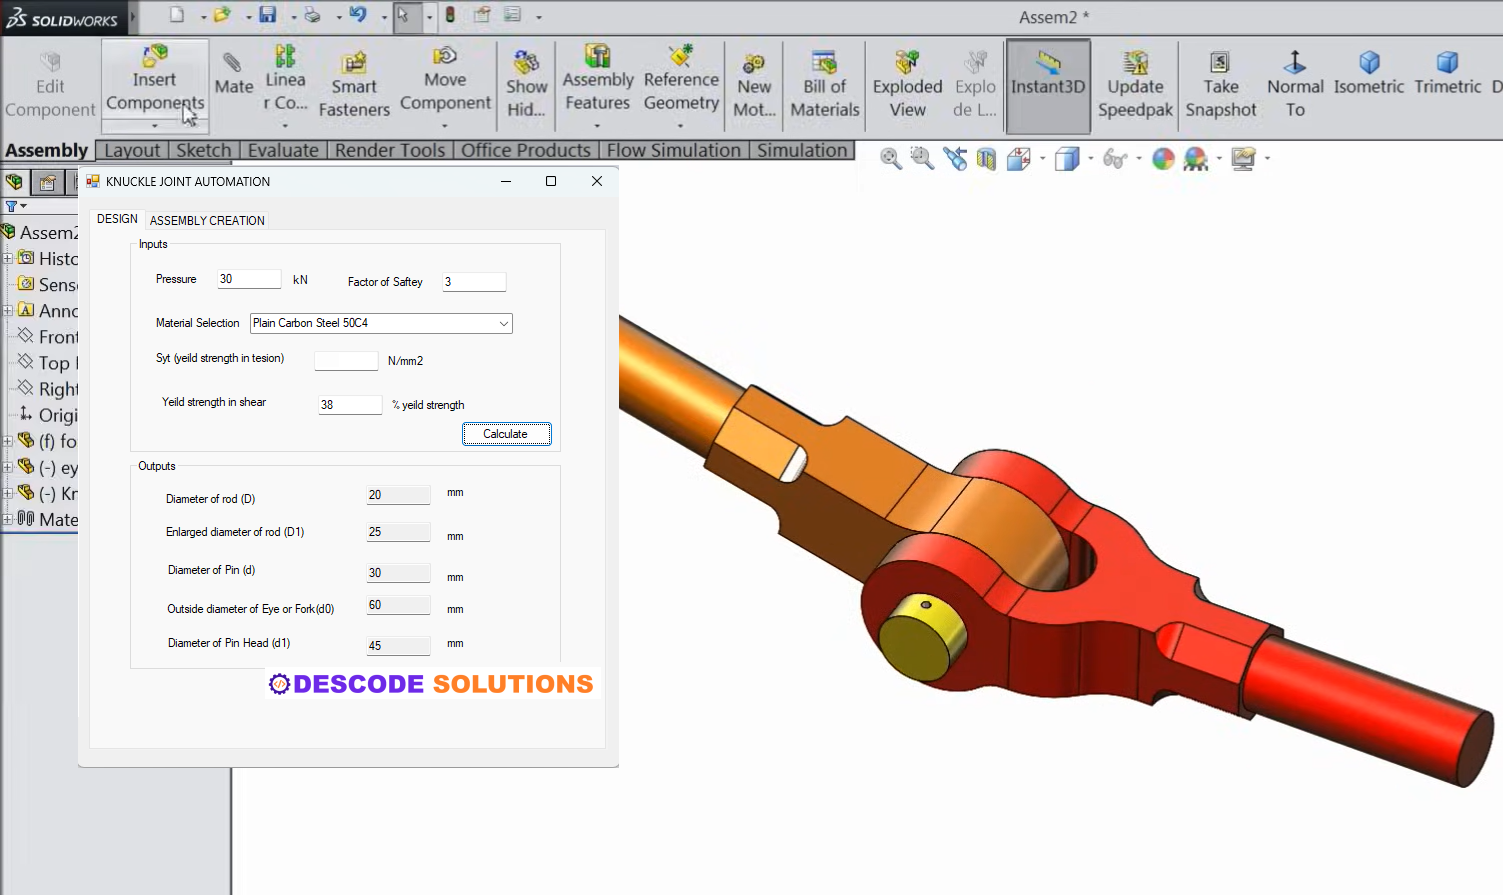Click the Factor of Safety field

click(474, 282)
